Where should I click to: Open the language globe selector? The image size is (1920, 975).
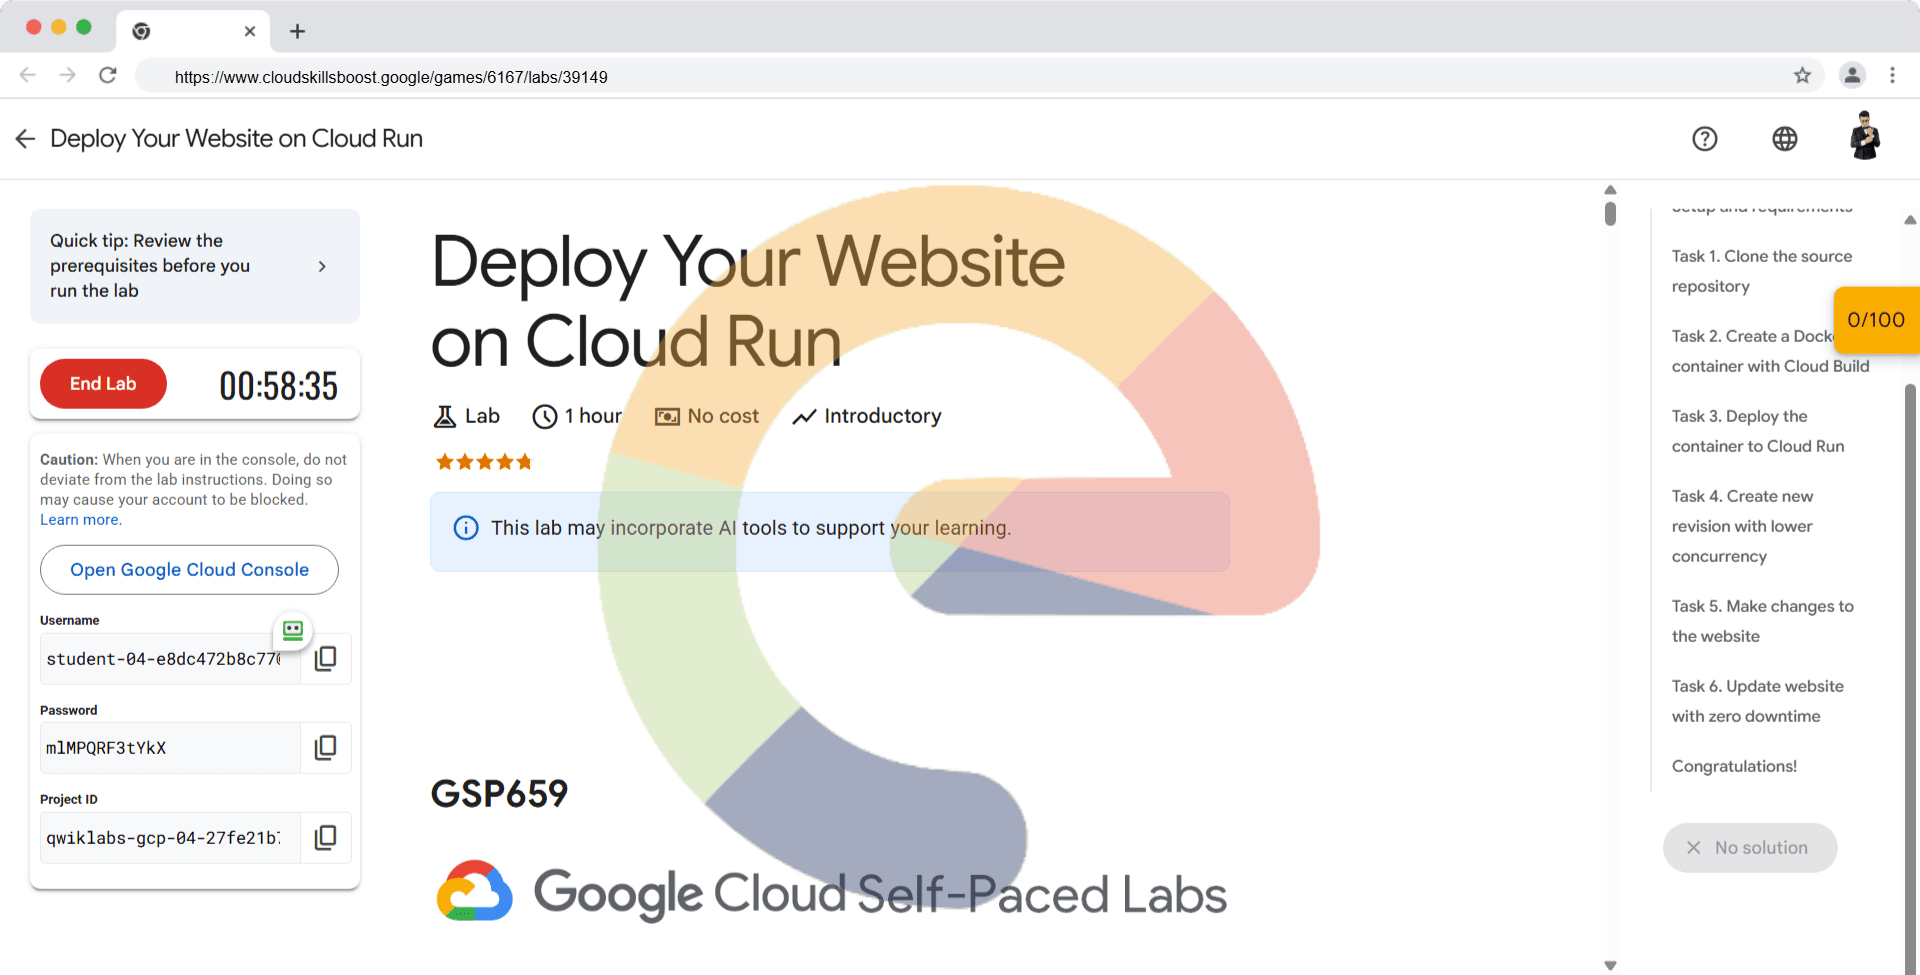pyautogui.click(x=1784, y=139)
